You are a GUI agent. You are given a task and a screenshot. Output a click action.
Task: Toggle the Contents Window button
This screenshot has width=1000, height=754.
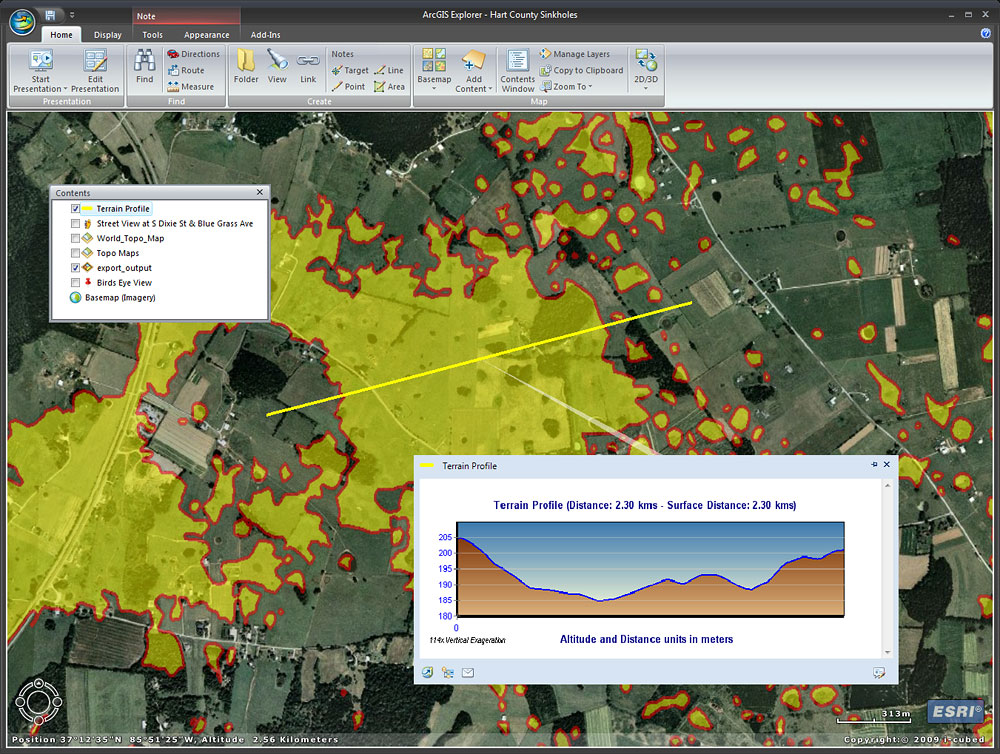517,70
